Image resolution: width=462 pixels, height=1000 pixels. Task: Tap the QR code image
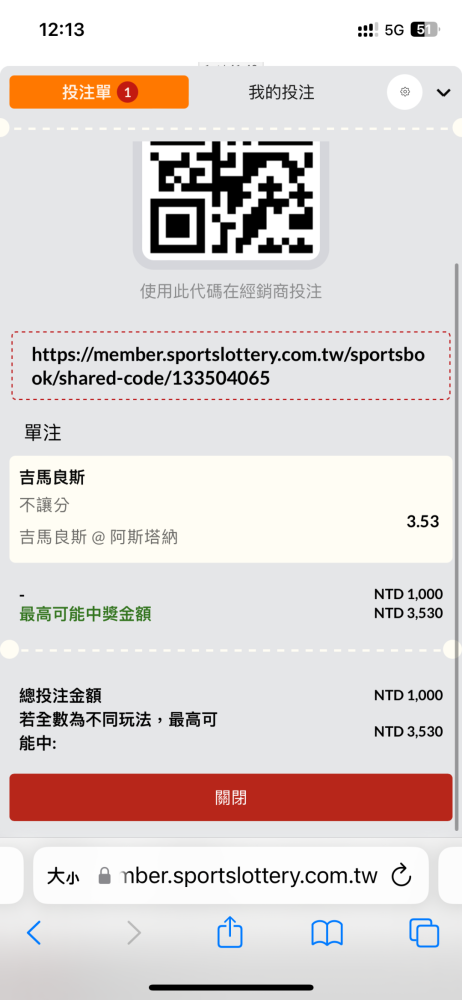coord(231,198)
